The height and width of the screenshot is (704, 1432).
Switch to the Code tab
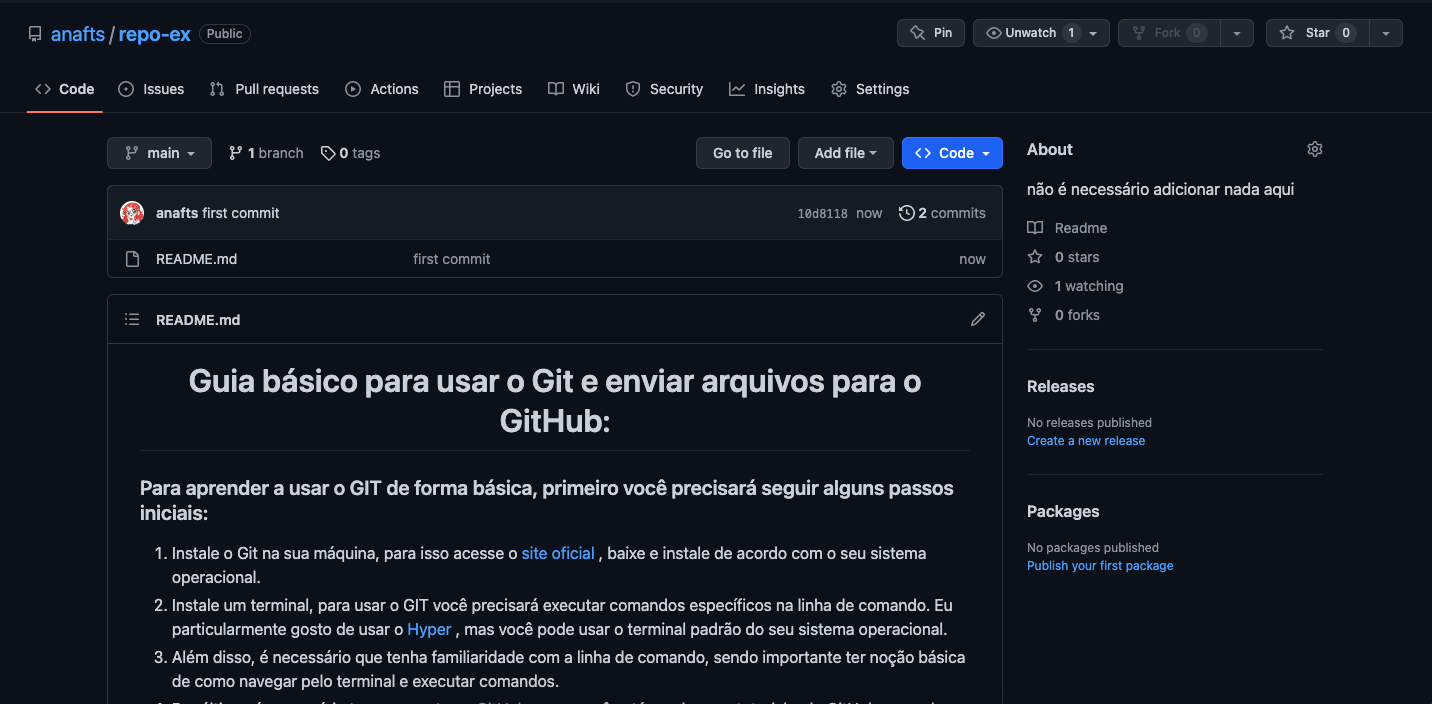click(65, 89)
